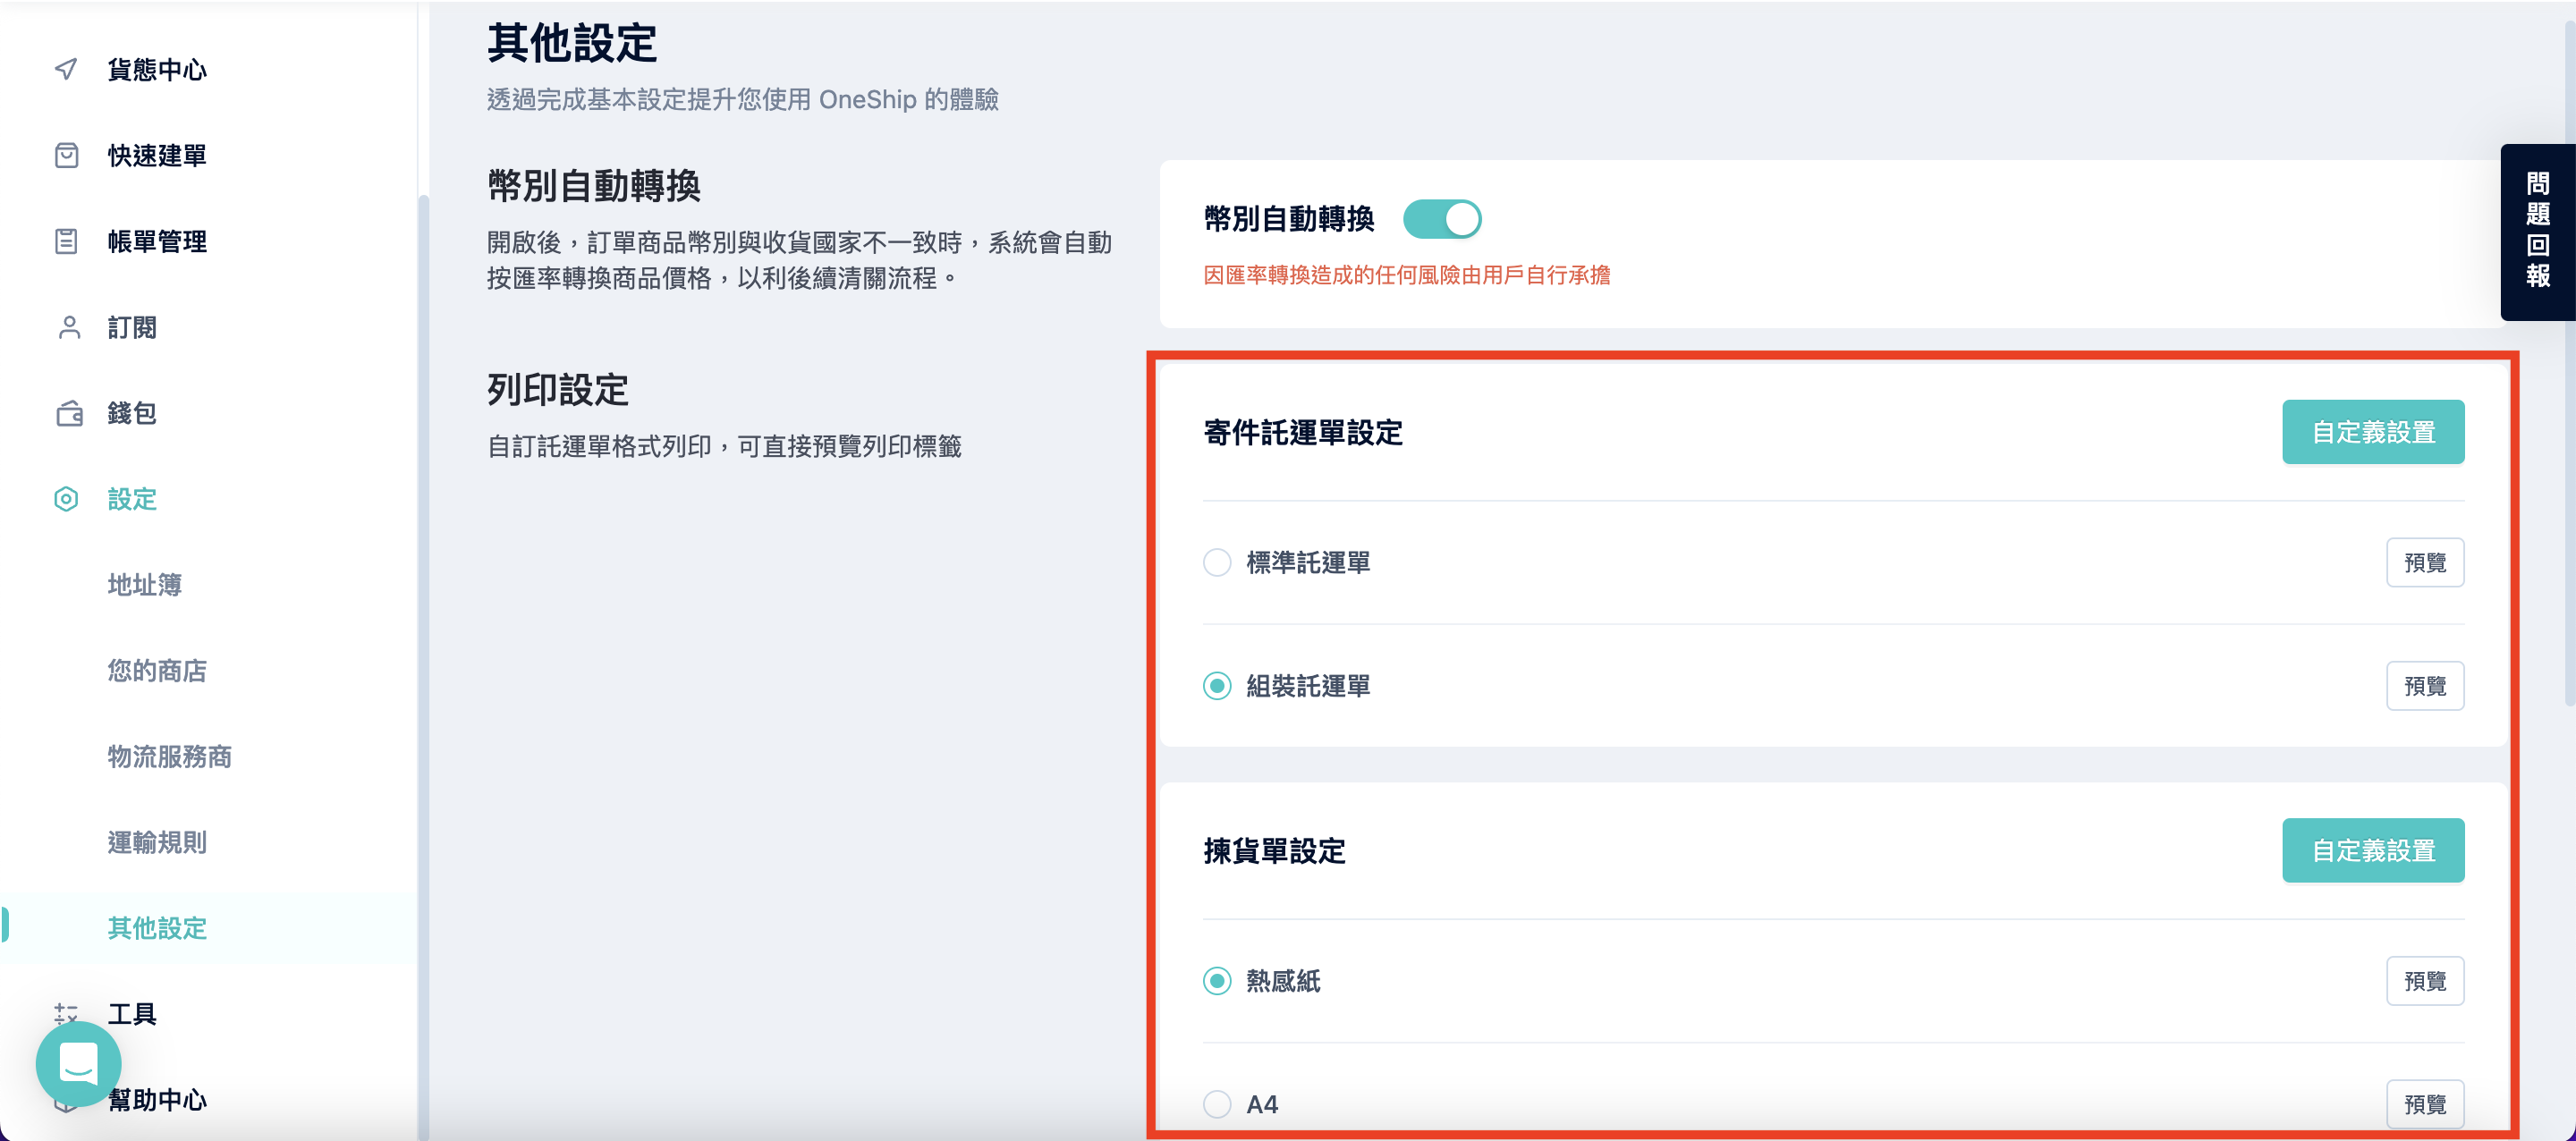The width and height of the screenshot is (2576, 1141).
Task: Open 帳單管理 menu item
Action: pos(157,241)
